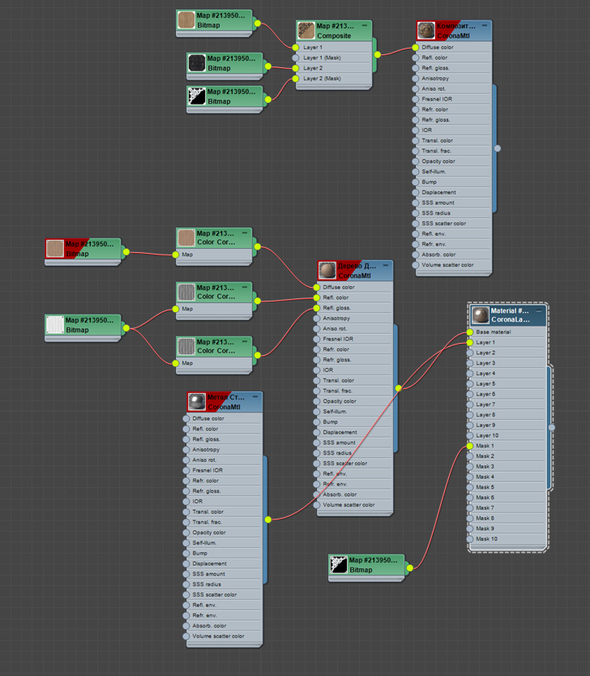
Task: Click the output socket of wood CoronaMtl node
Action: [x=399, y=388]
